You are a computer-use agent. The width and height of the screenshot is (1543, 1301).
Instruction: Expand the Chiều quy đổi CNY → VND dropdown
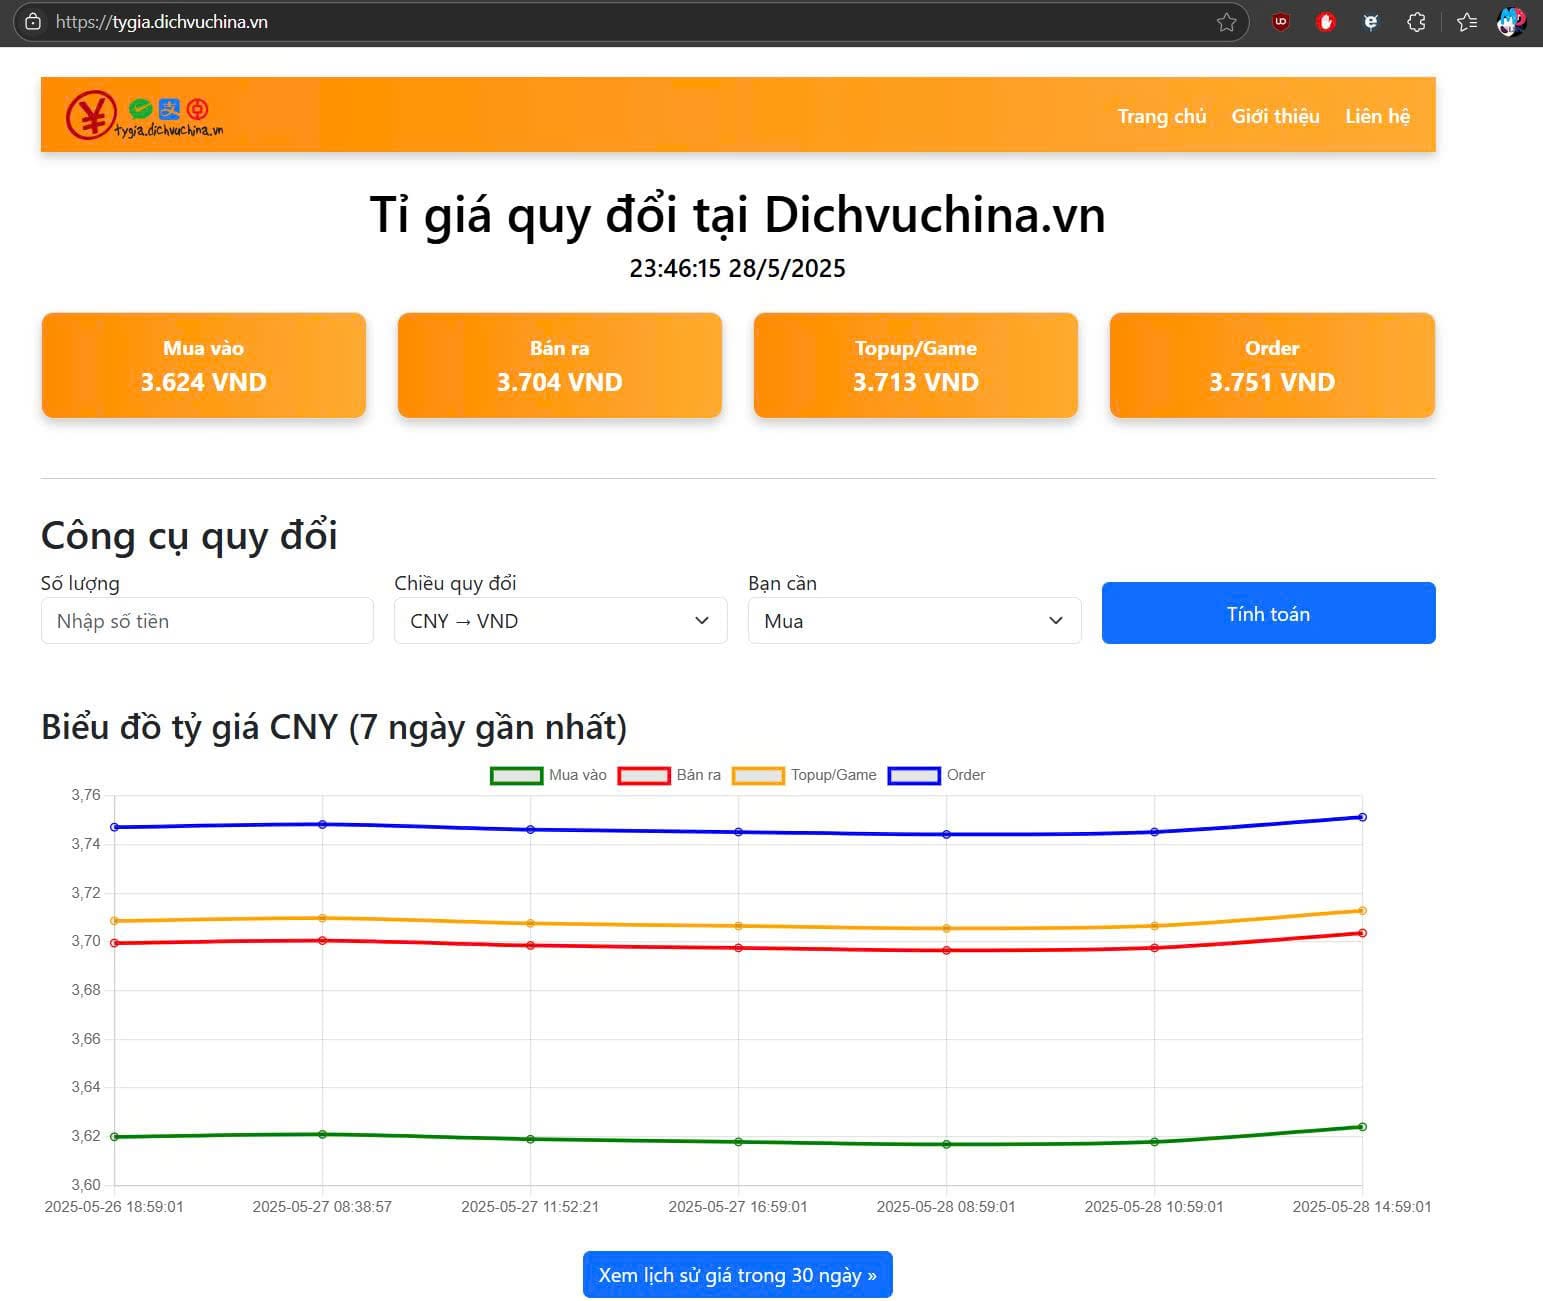point(561,621)
